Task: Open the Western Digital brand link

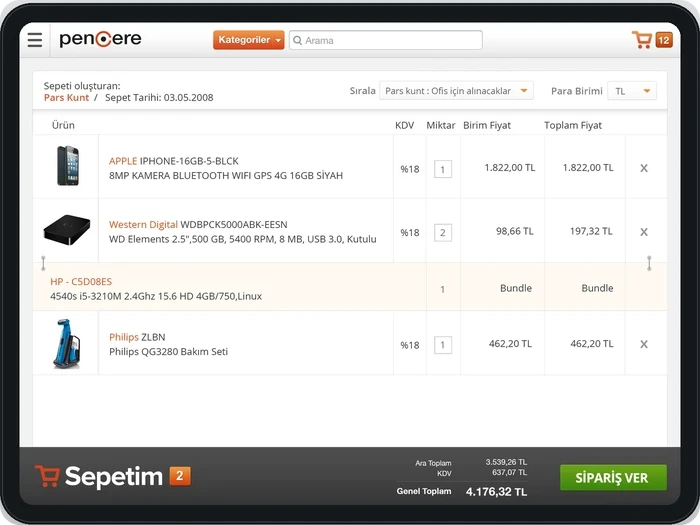Action: (143, 225)
